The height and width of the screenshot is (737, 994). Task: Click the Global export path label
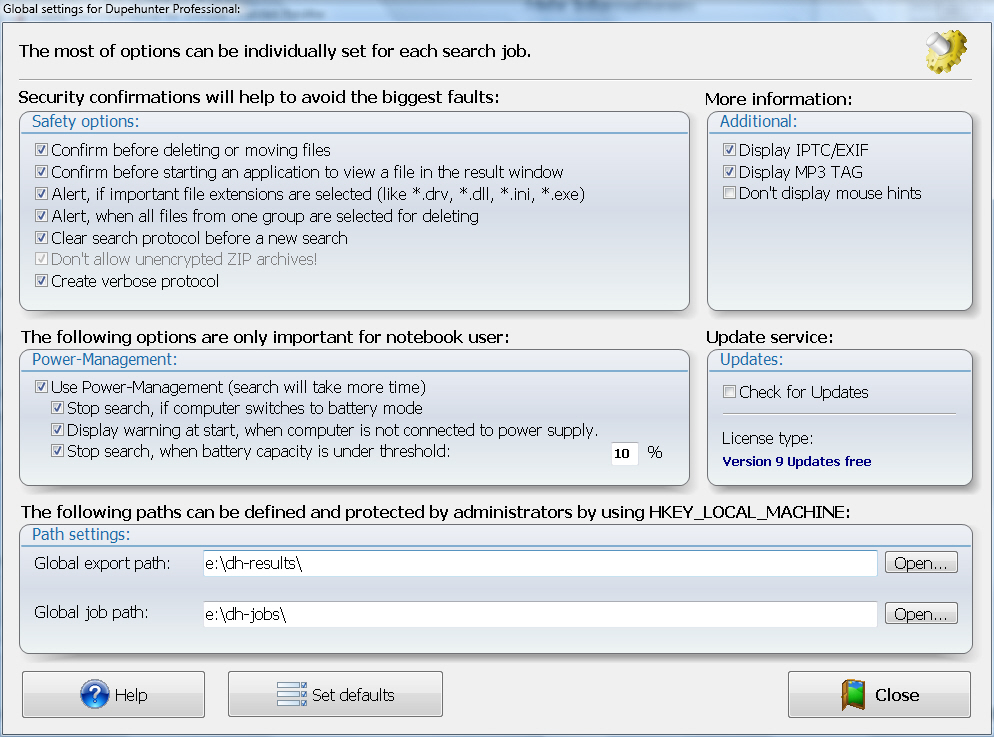point(102,563)
